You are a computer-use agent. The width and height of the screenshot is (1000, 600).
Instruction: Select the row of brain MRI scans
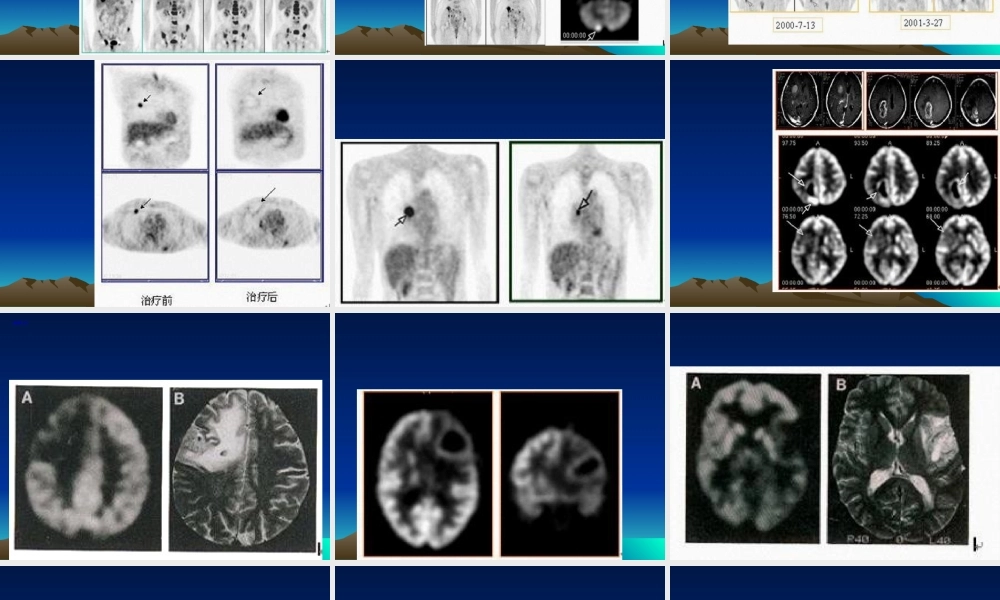tap(885, 100)
